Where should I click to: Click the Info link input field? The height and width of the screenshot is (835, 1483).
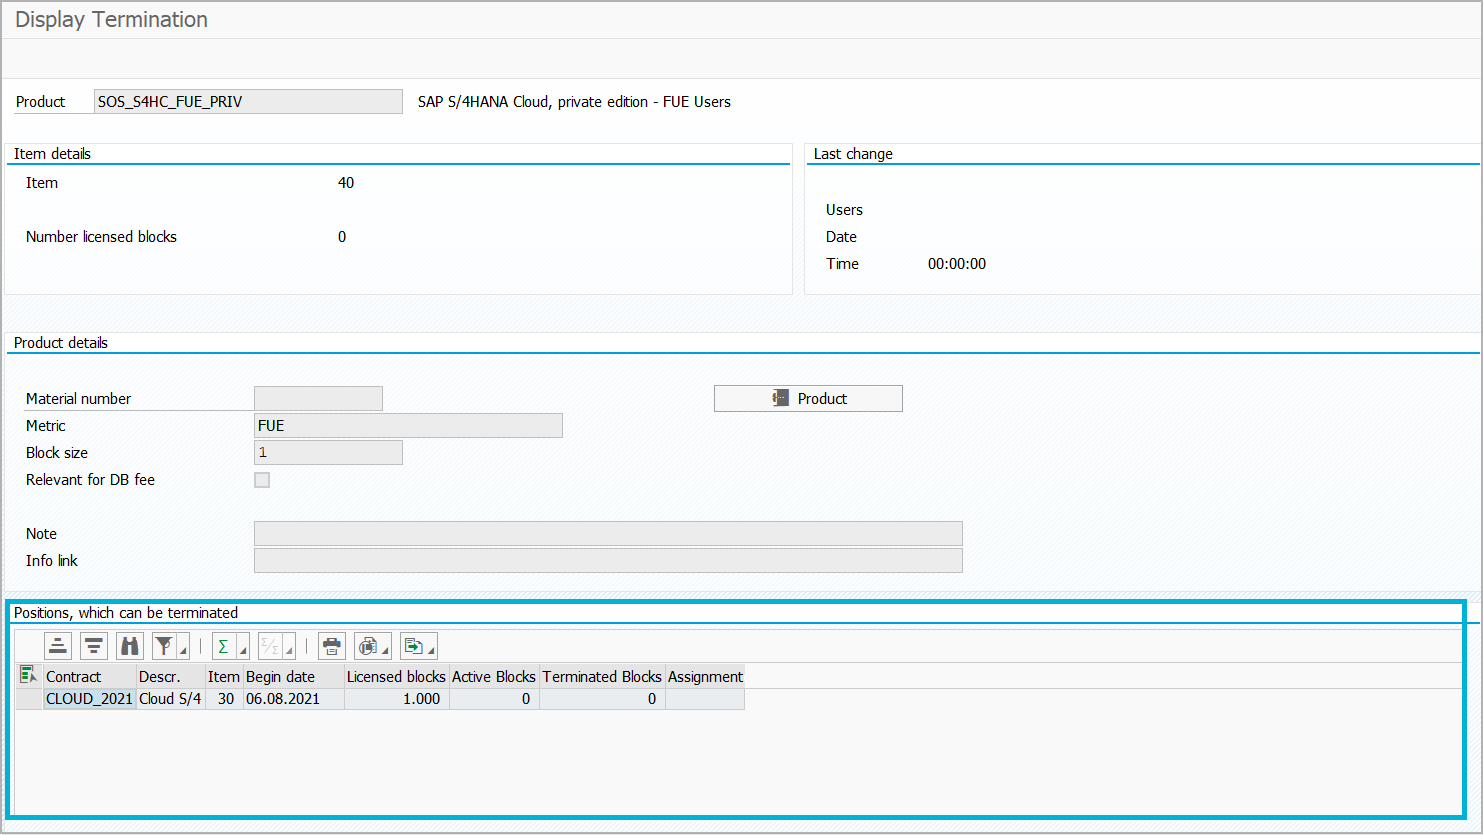click(x=608, y=560)
